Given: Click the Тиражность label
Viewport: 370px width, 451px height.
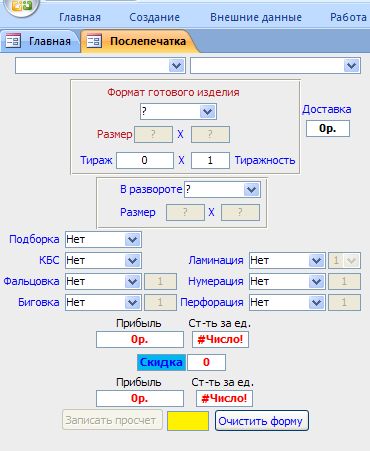Looking at the screenshot, I should (x=265, y=160).
